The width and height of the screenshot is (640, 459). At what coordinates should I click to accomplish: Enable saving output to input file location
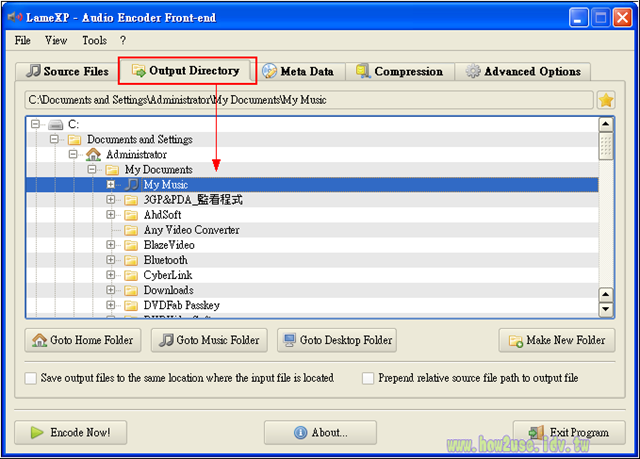click(x=31, y=378)
